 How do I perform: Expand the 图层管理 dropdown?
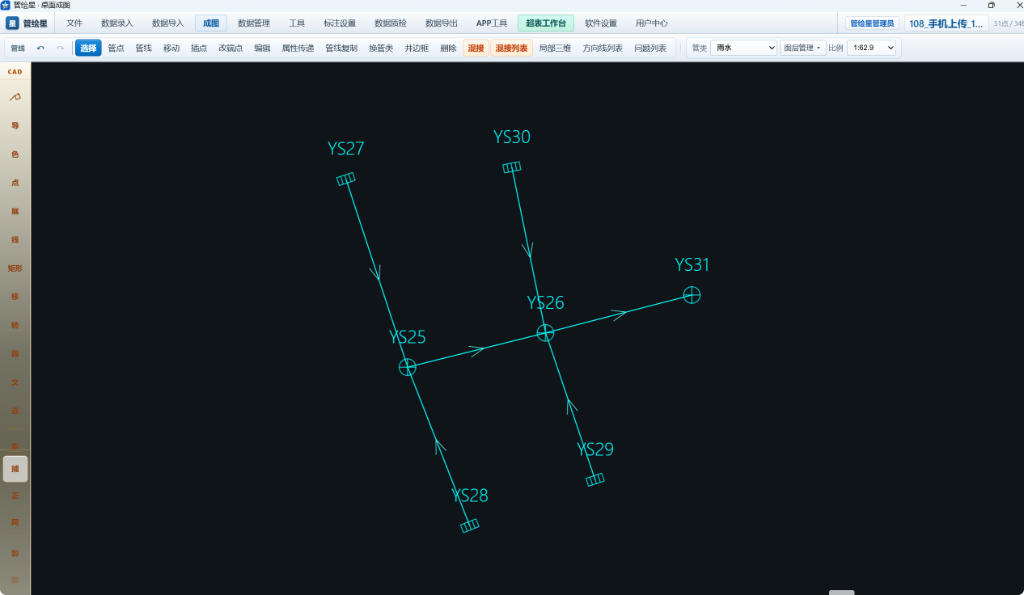tap(803, 48)
